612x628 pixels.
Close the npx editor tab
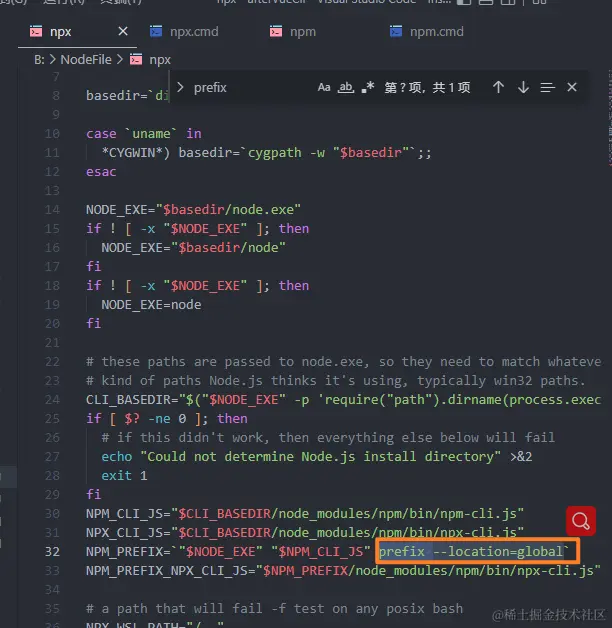123,31
